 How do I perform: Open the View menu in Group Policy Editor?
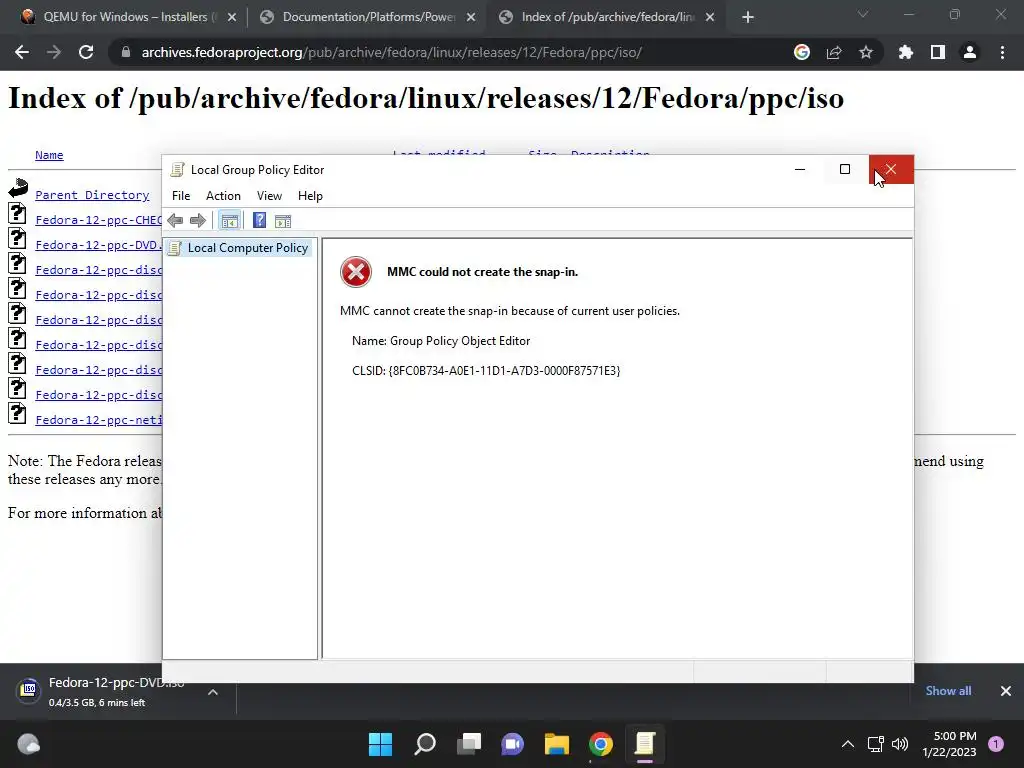pyautogui.click(x=269, y=196)
